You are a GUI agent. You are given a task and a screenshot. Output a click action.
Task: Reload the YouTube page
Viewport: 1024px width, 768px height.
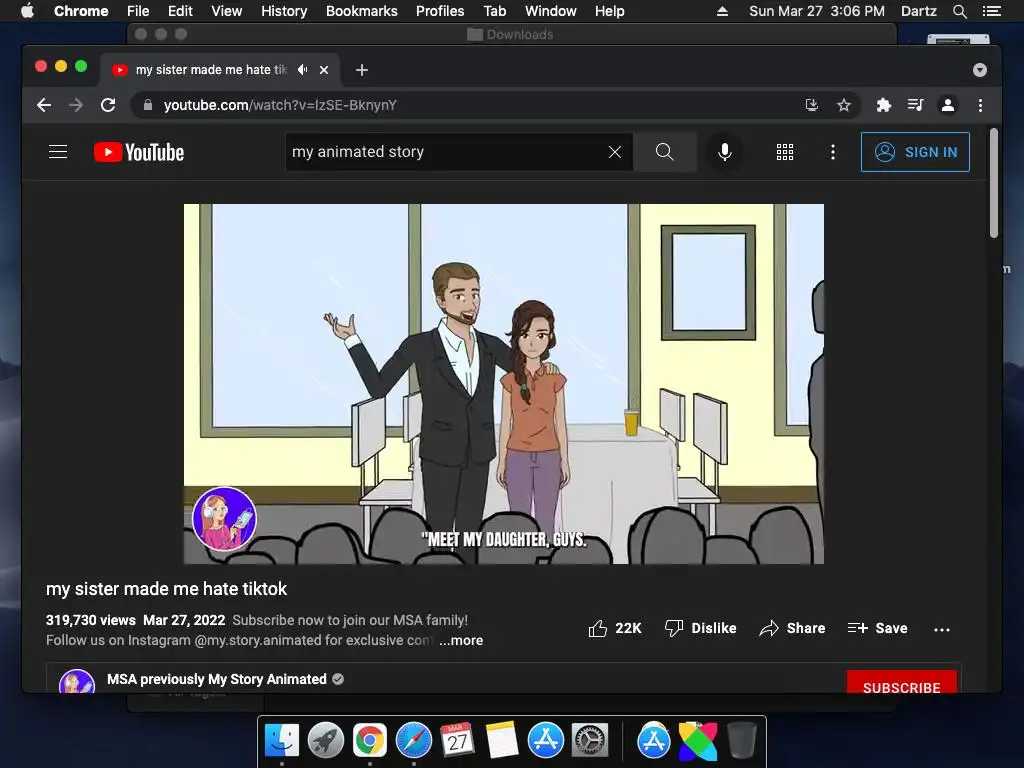click(108, 105)
